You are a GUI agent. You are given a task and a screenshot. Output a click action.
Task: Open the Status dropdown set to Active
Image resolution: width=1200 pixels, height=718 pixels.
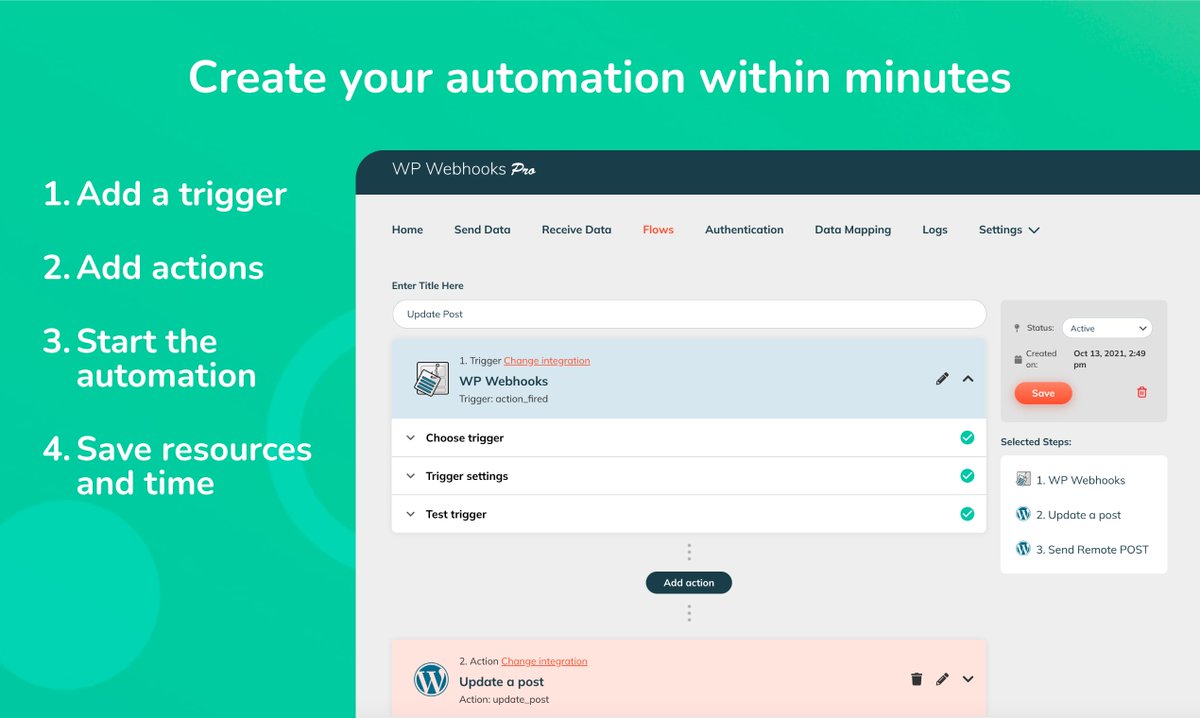(x=1107, y=328)
